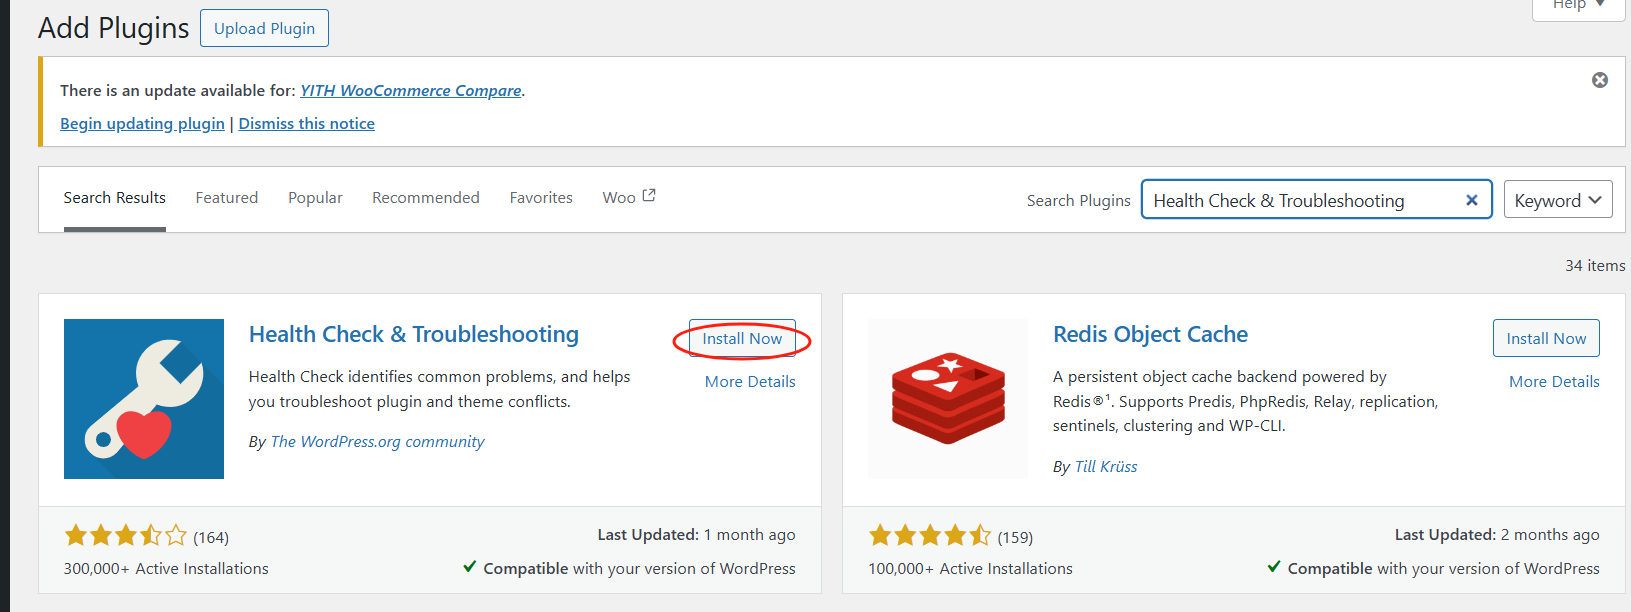The image size is (1631, 612).
Task: Switch to the Featured tab
Action: 227,198
